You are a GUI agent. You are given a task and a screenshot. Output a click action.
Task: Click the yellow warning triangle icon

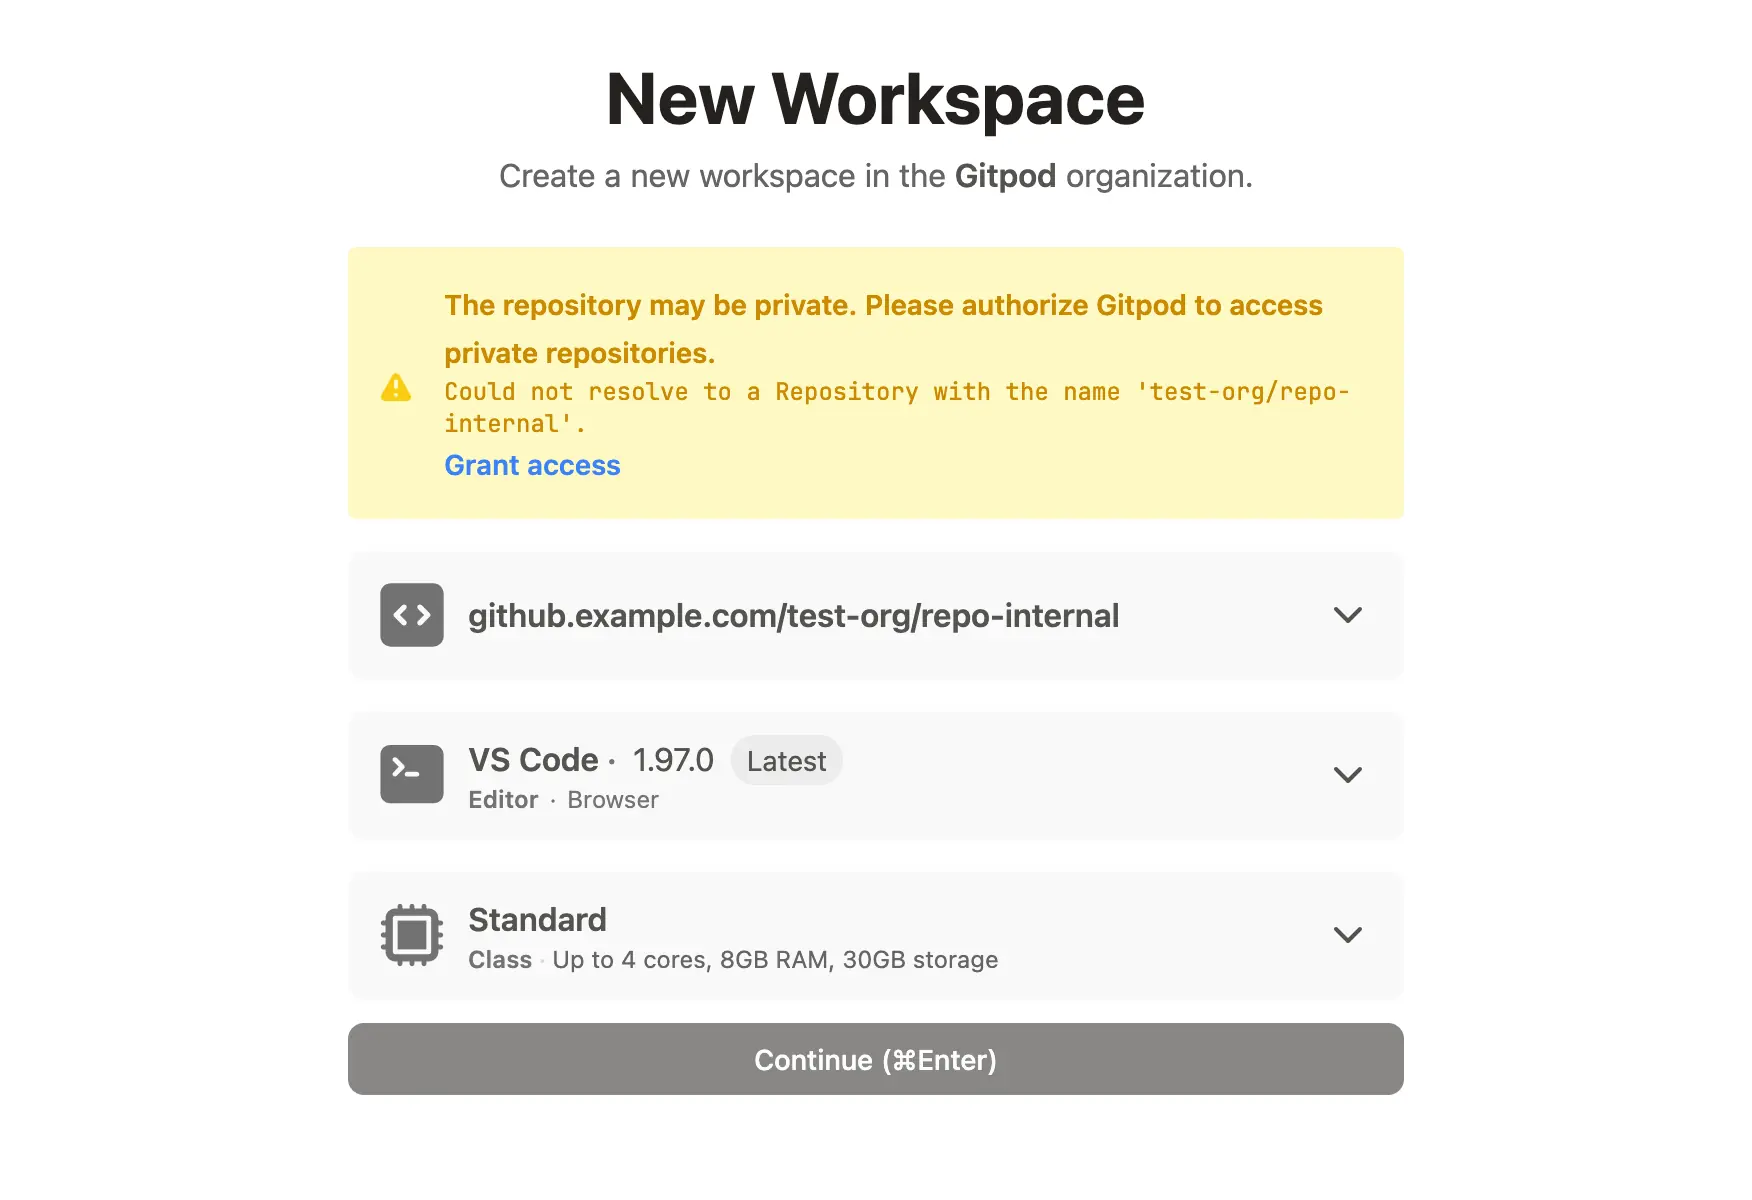(x=396, y=388)
